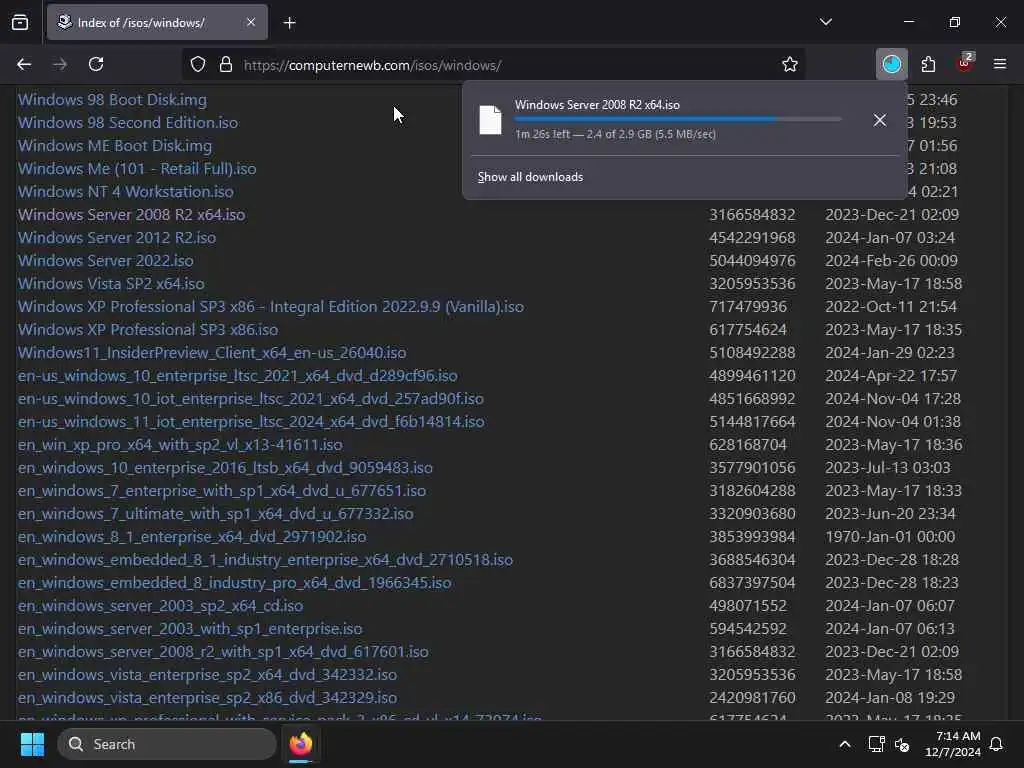Image resolution: width=1024 pixels, height=768 pixels.
Task: Cancel the Windows Server 2008 download
Action: 880,120
